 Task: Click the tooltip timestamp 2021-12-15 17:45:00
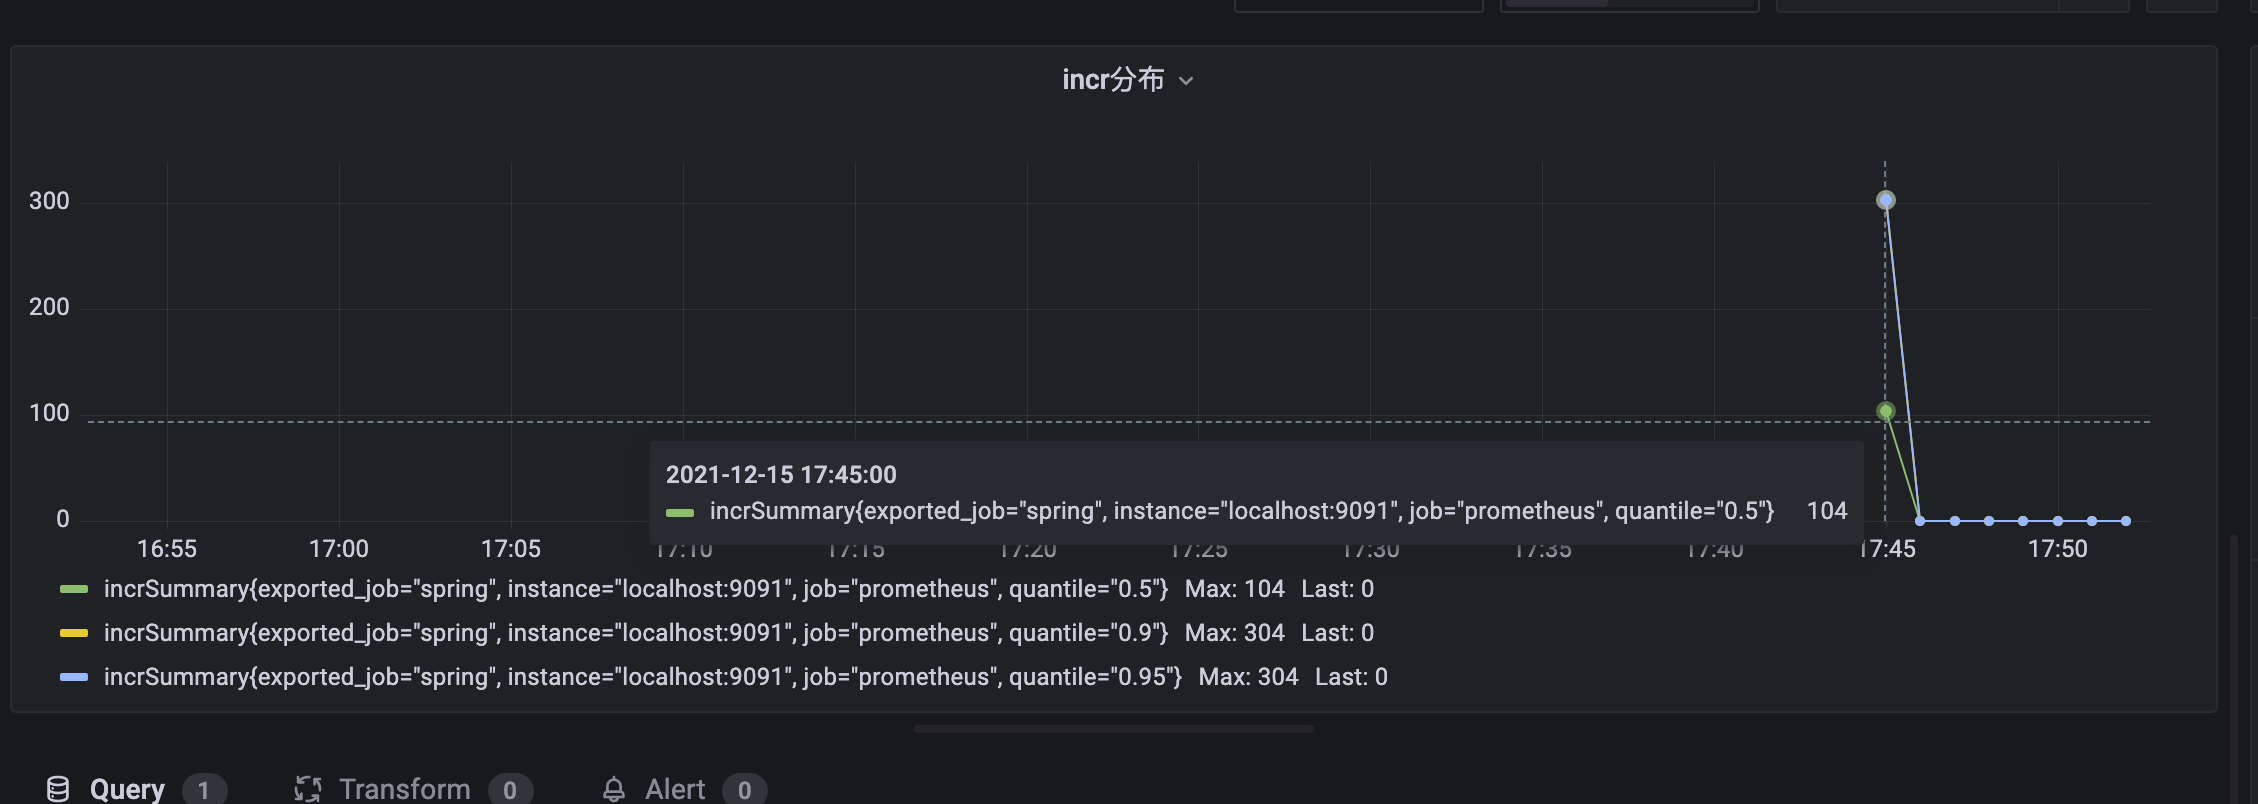[x=781, y=475]
